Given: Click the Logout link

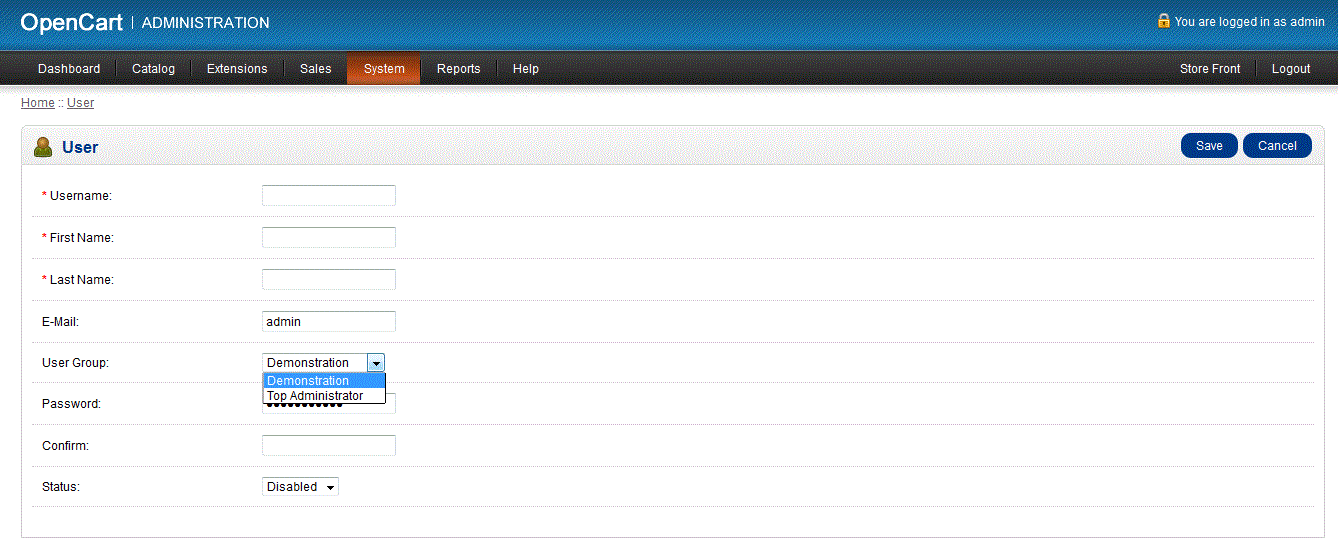Looking at the screenshot, I should pos(1291,69).
